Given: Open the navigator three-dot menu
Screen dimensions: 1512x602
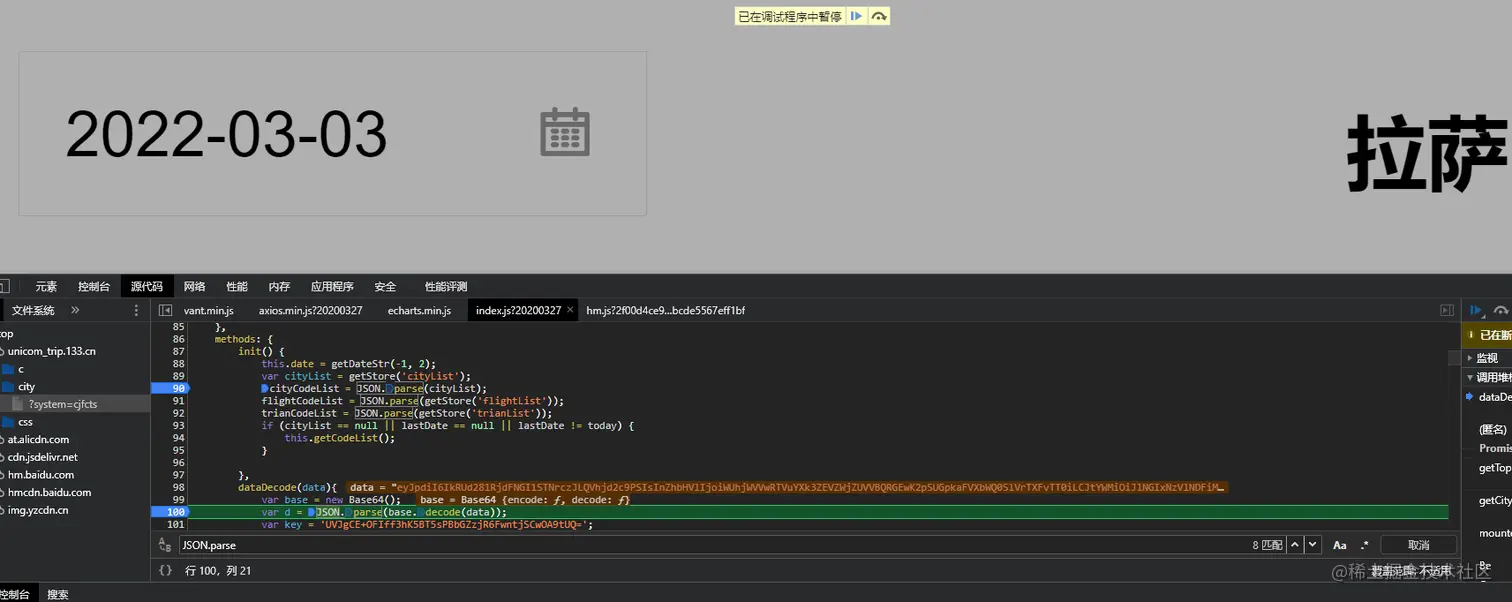Looking at the screenshot, I should click(x=137, y=311).
